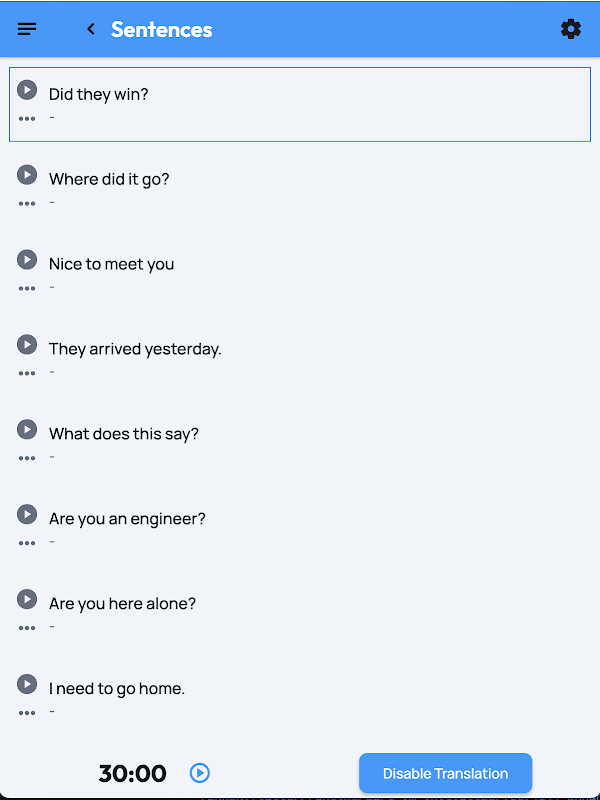600x800 pixels.
Task: Play audio for "Nice to meet you"
Action: pos(27,260)
